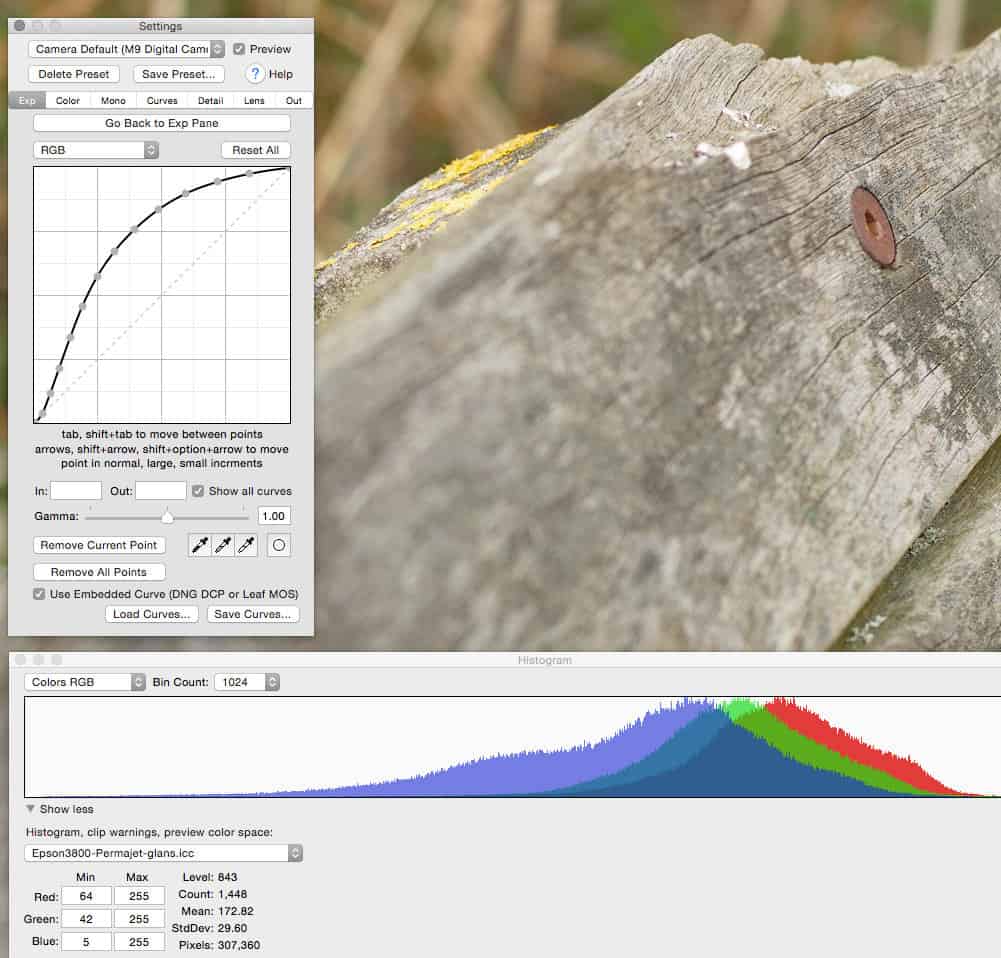
Task: Open the RGB channel dropdown
Action: (x=95, y=150)
